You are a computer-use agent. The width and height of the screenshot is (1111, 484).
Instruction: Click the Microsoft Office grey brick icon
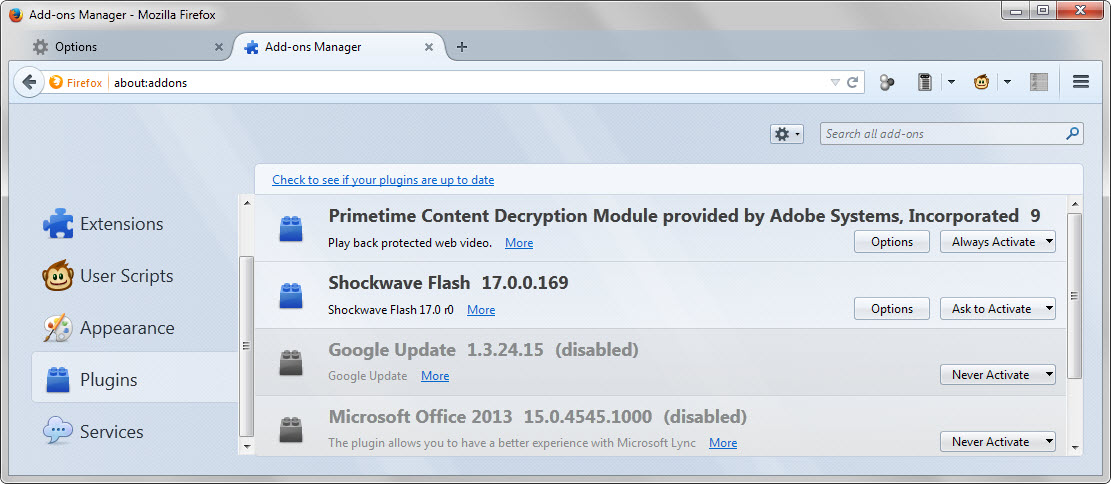click(x=291, y=428)
